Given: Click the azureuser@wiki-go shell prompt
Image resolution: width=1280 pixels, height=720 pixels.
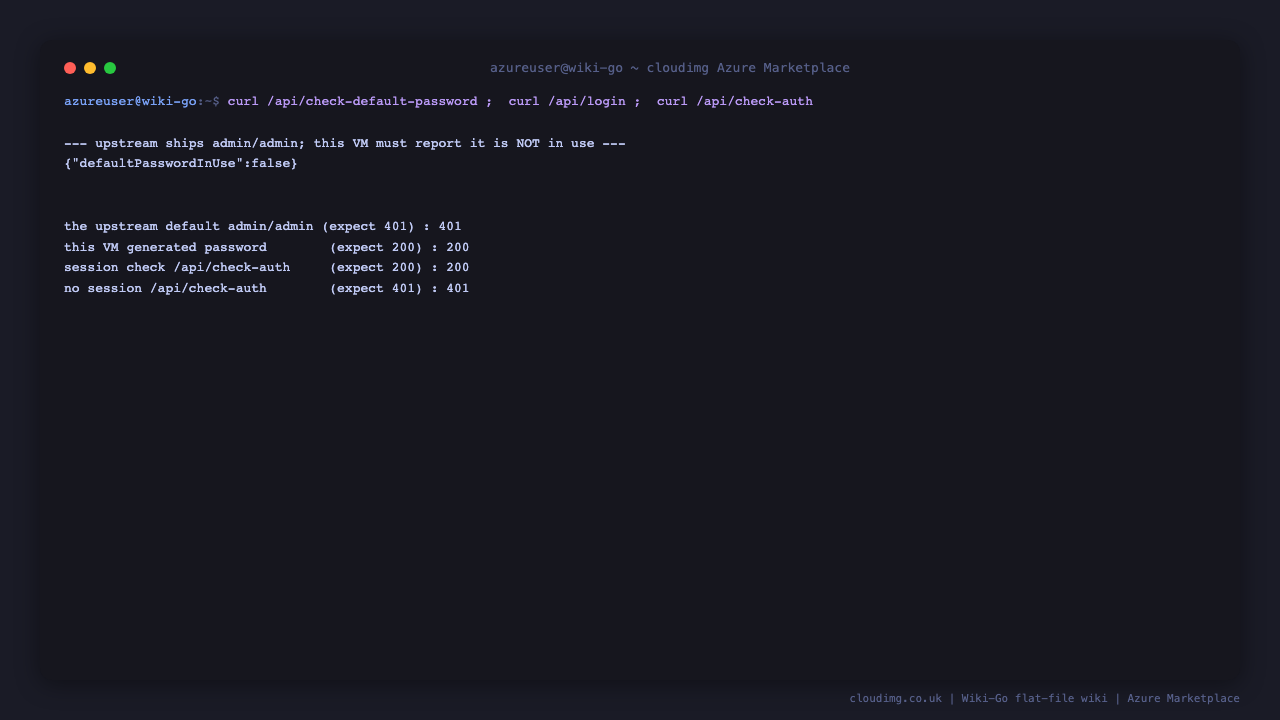Looking at the screenshot, I should tap(142, 101).
